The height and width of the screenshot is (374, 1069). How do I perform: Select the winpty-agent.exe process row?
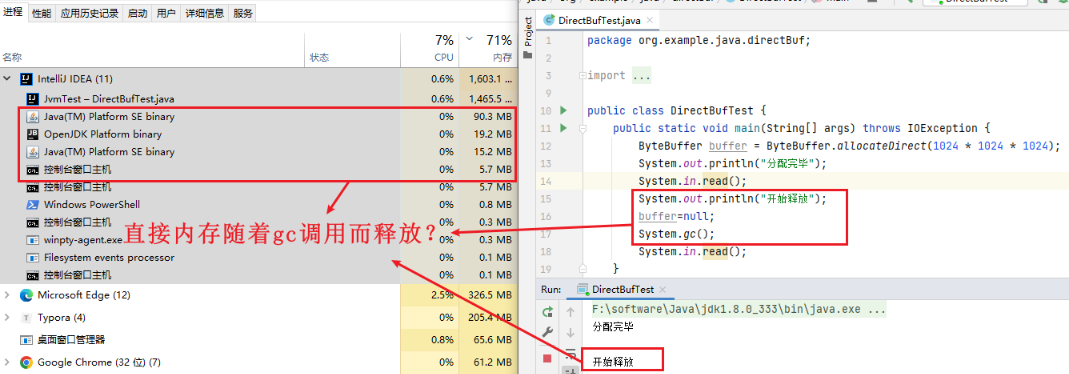coord(259,240)
